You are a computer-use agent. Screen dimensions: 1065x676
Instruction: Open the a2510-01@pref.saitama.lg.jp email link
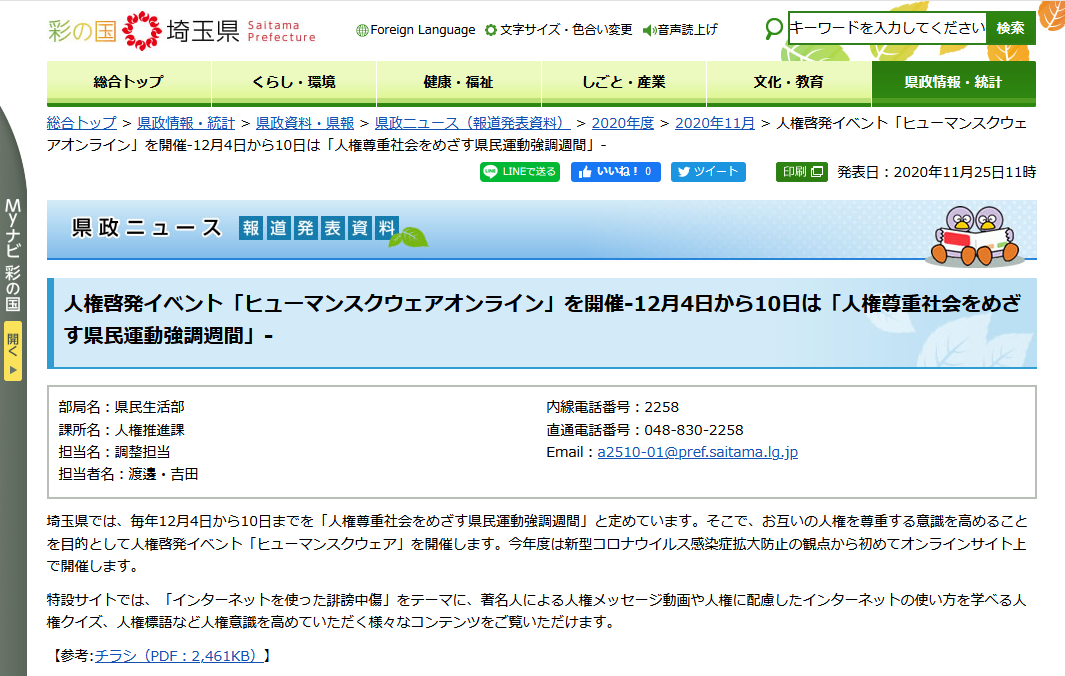[697, 452]
